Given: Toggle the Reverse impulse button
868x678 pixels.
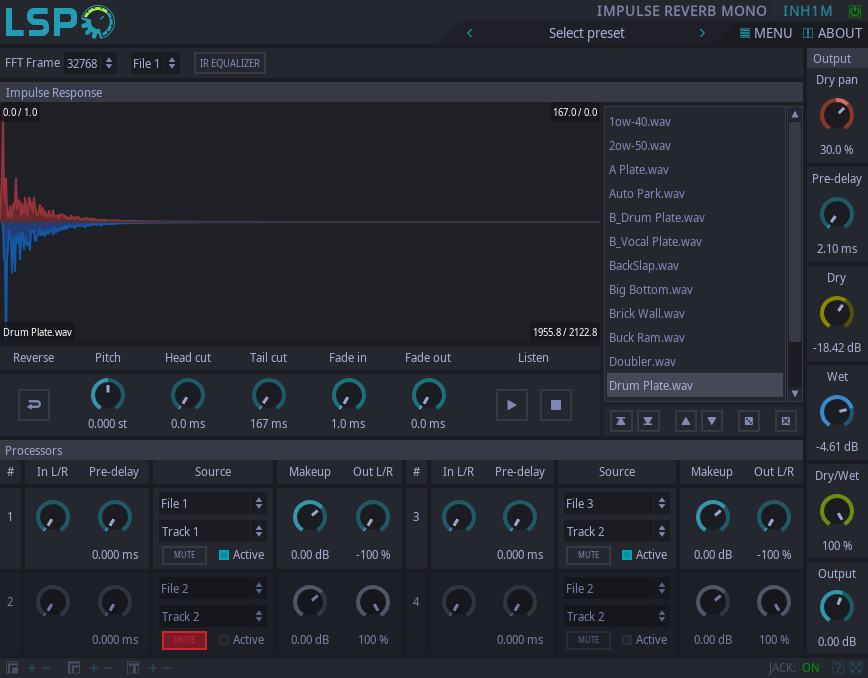Looking at the screenshot, I should 34,404.
